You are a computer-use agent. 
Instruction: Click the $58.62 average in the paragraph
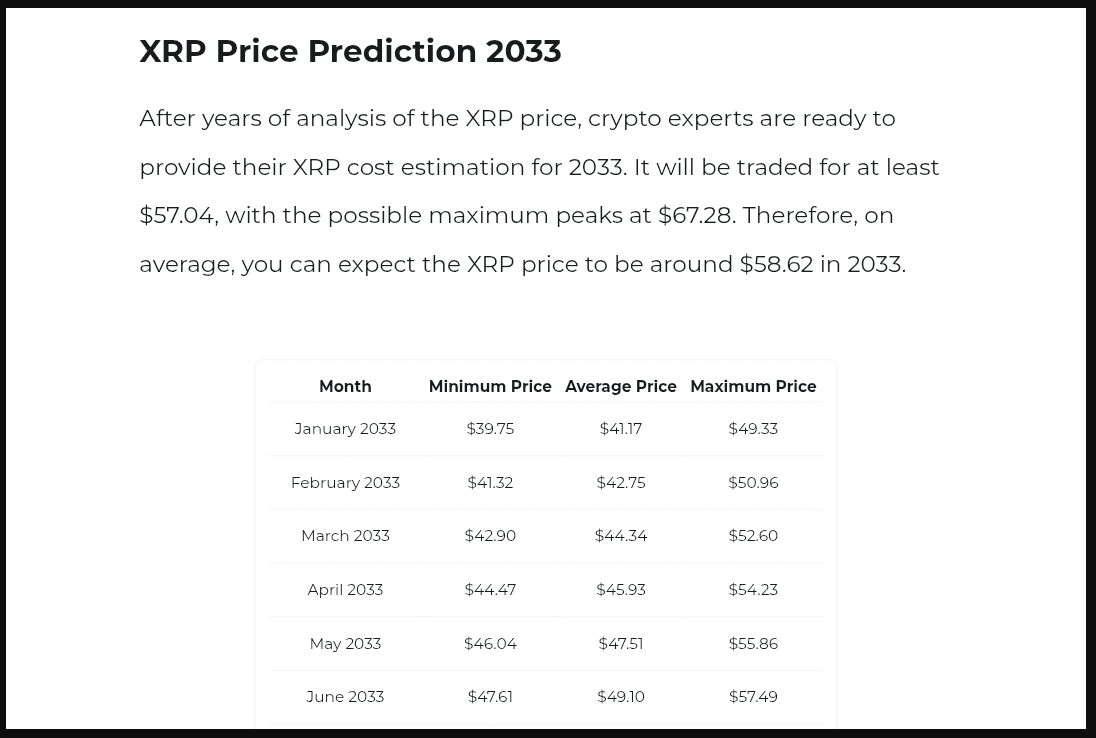(x=776, y=264)
